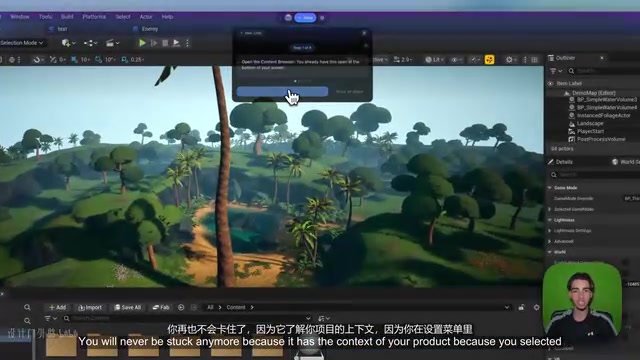Click the Details panel search field
Image resolution: width=640 pixels, height=360 pixels.
pyautogui.click(x=596, y=175)
